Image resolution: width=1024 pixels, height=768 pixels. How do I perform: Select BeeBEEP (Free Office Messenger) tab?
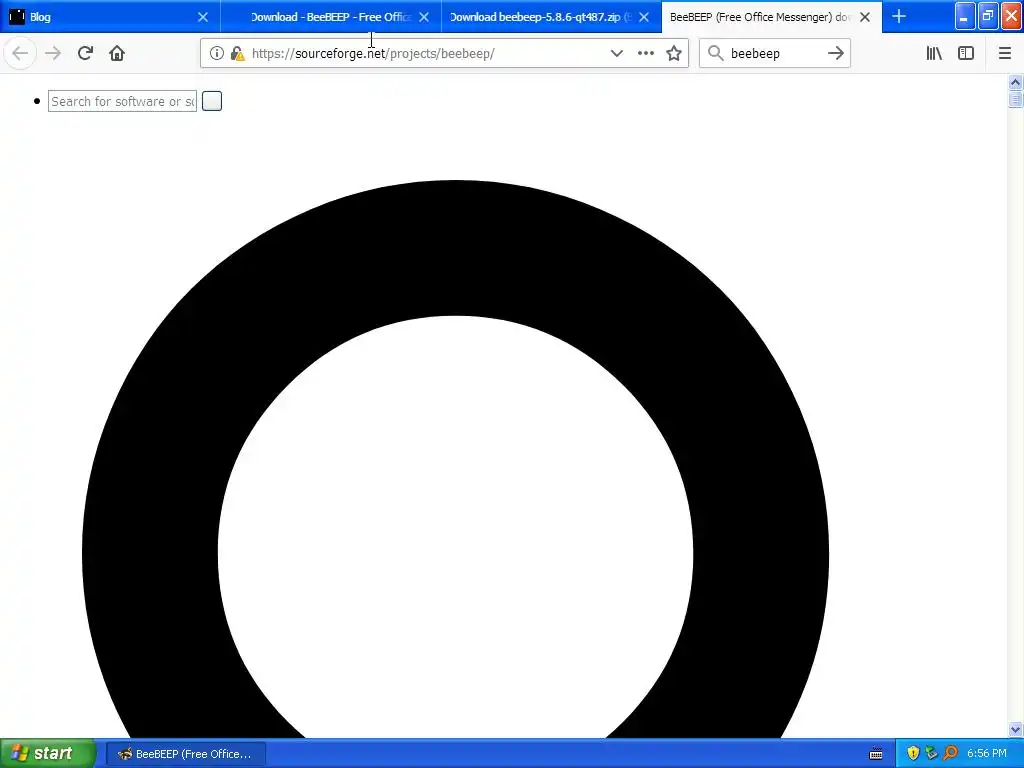[x=771, y=16]
